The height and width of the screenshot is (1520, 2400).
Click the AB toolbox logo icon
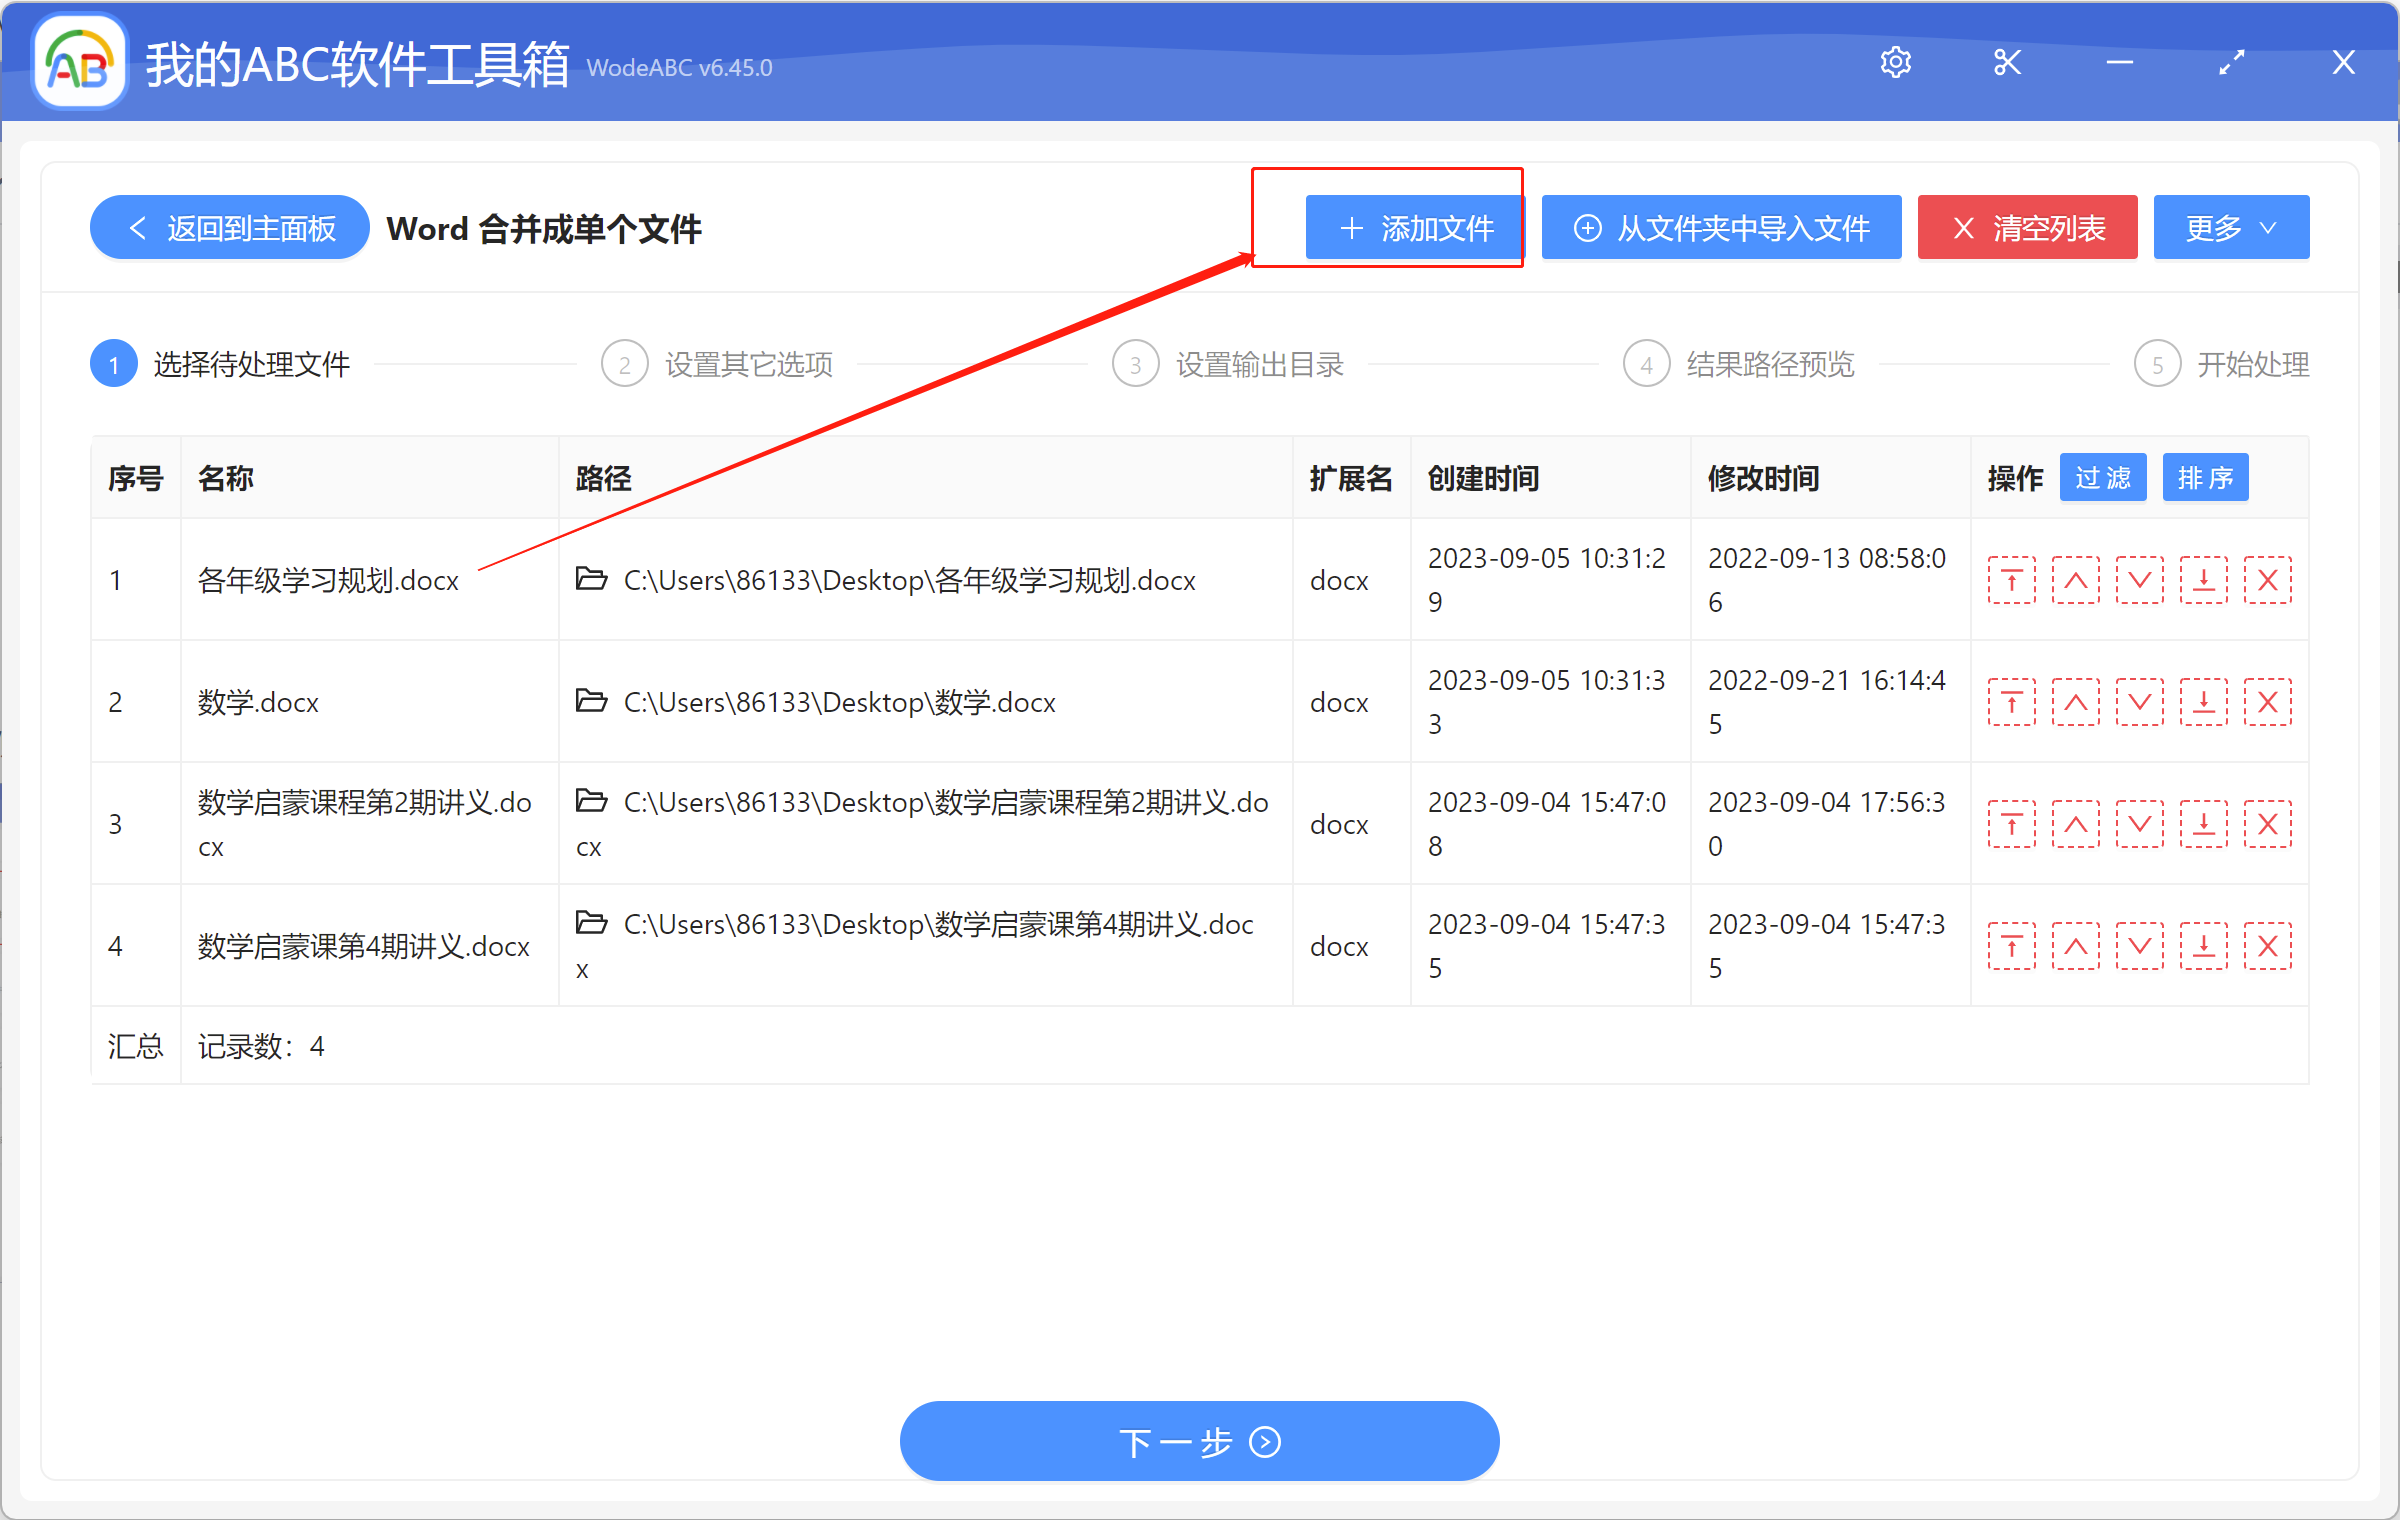[x=78, y=61]
